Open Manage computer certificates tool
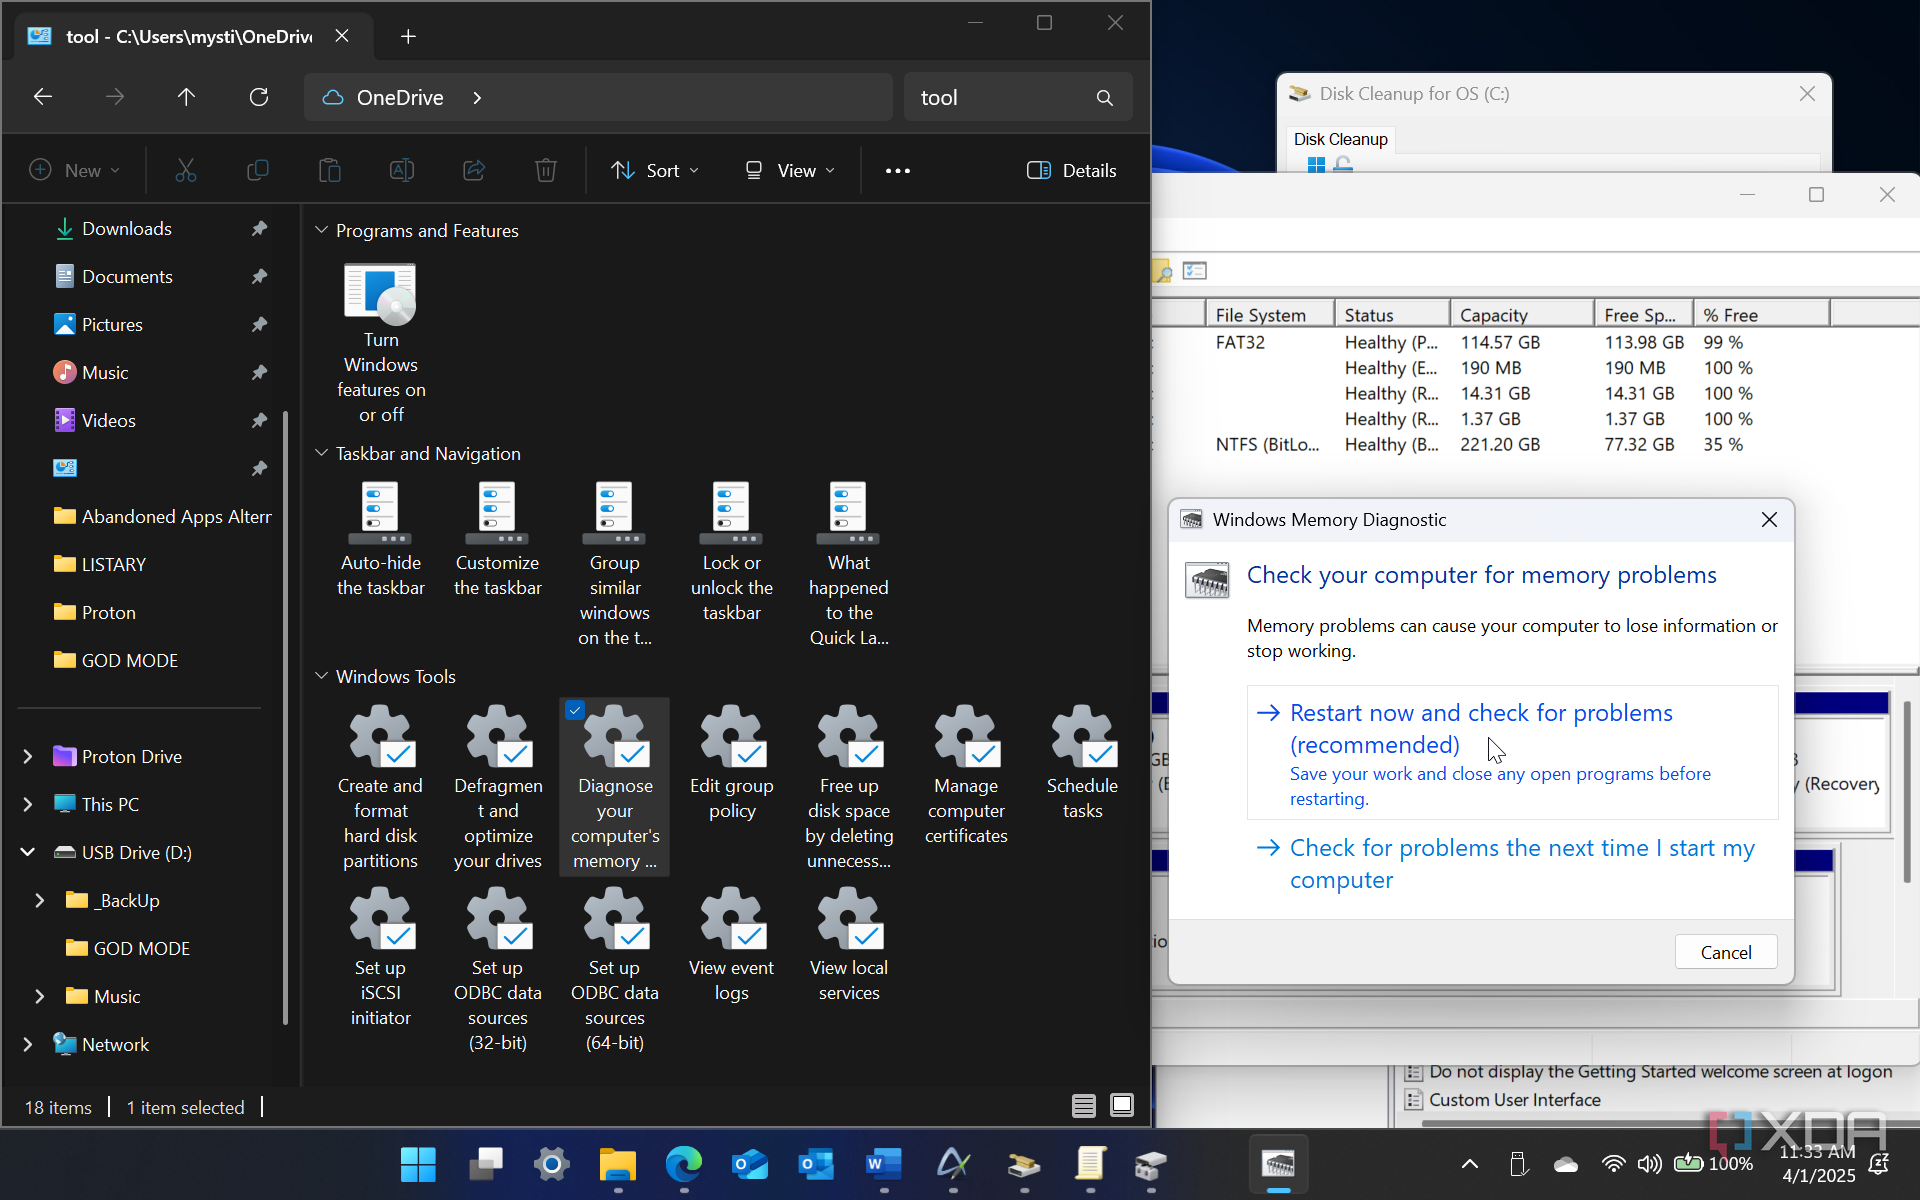 click(965, 775)
